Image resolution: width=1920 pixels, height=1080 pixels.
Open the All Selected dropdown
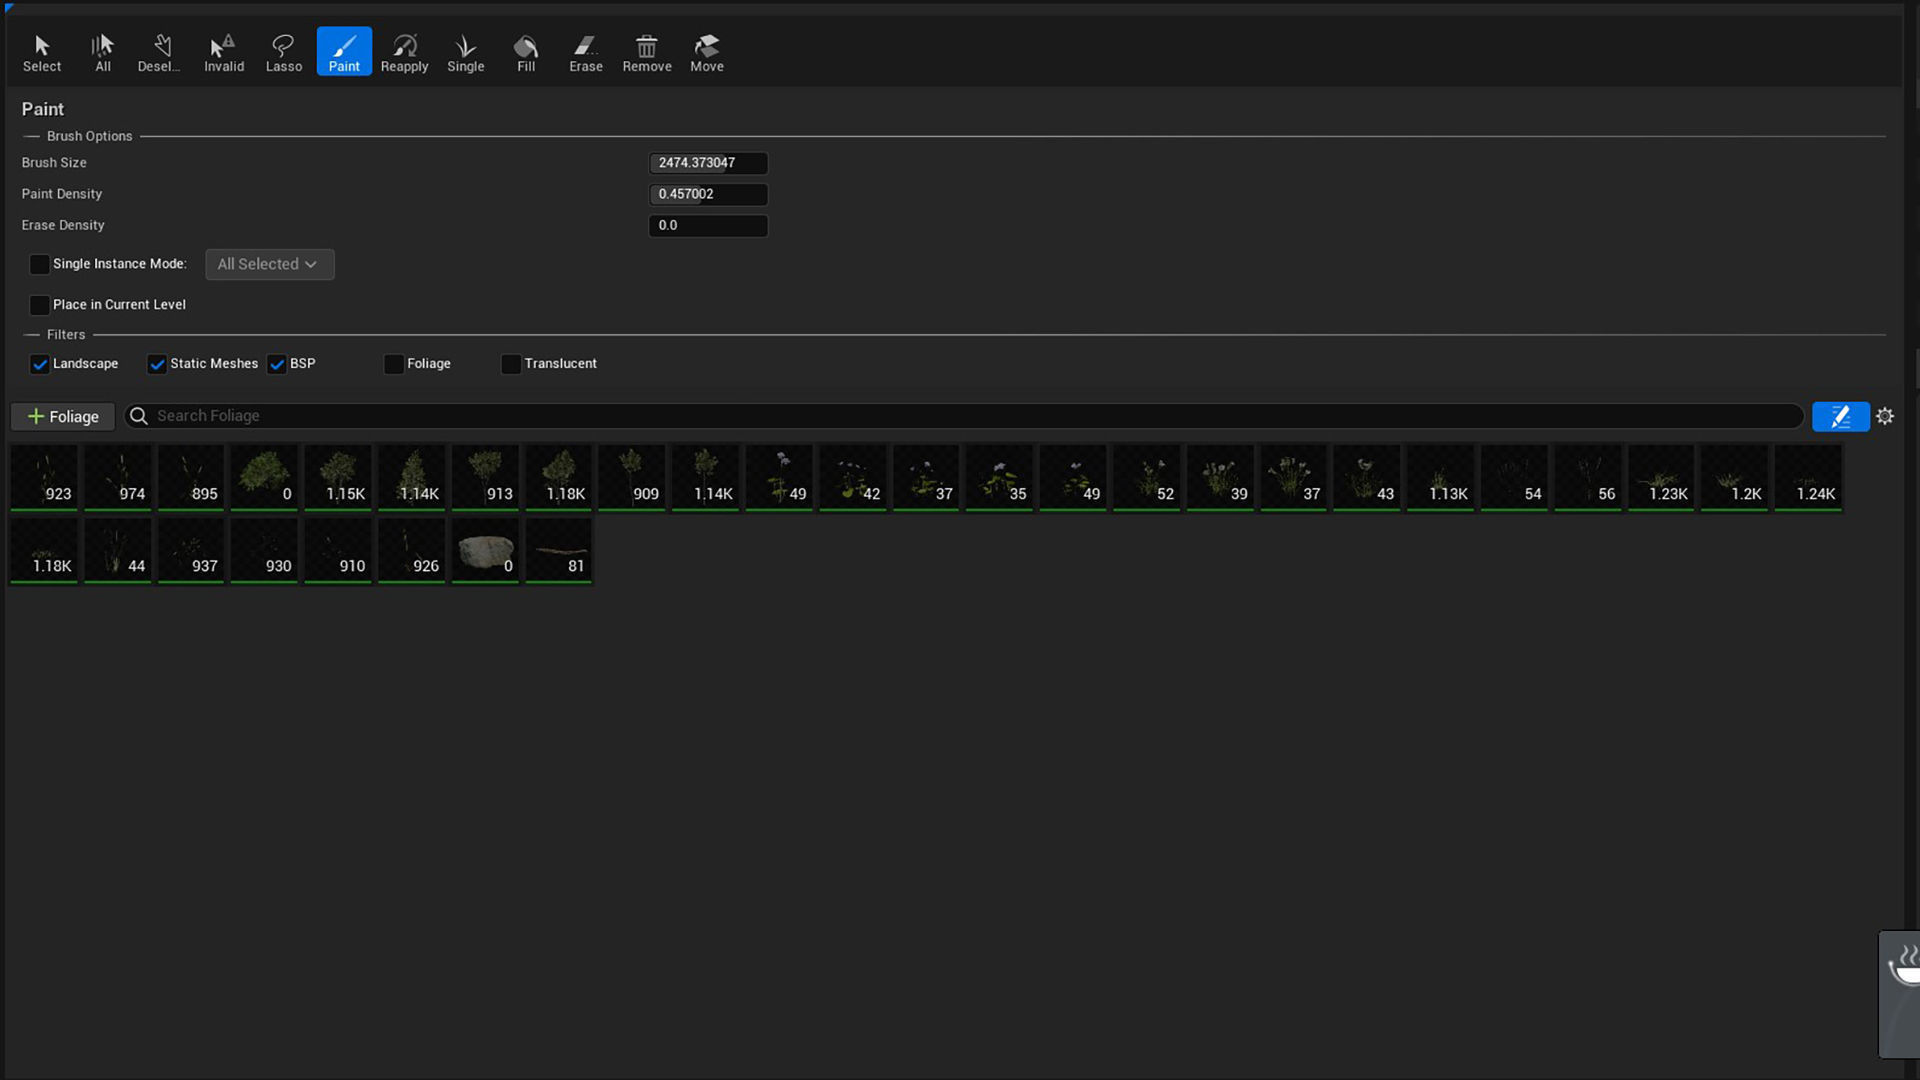[269, 264]
